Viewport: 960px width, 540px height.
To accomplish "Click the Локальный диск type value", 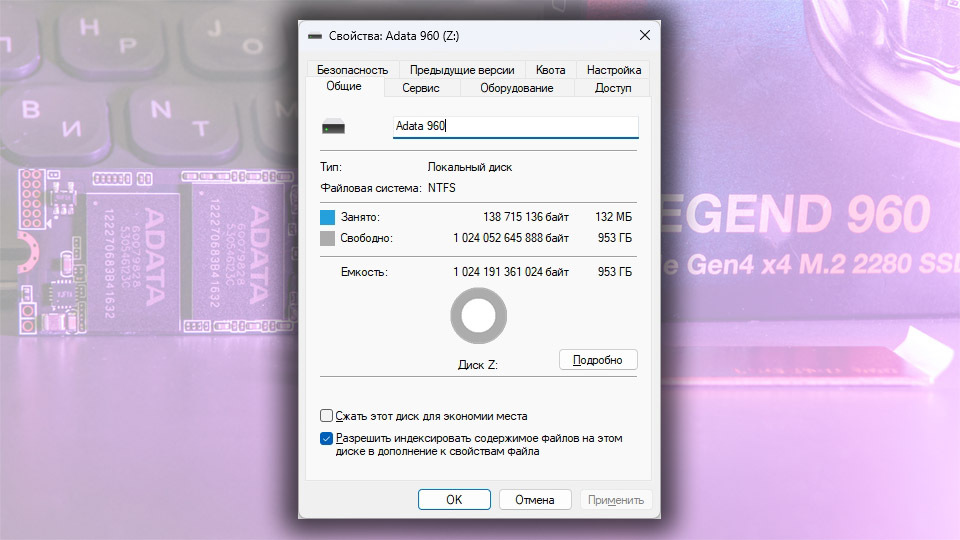I will 470,167.
